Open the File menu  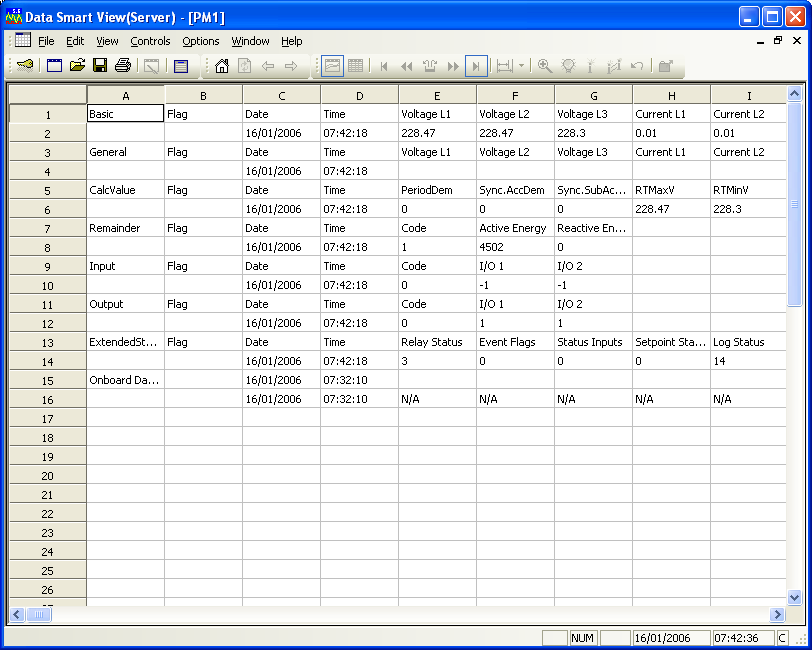point(46,41)
